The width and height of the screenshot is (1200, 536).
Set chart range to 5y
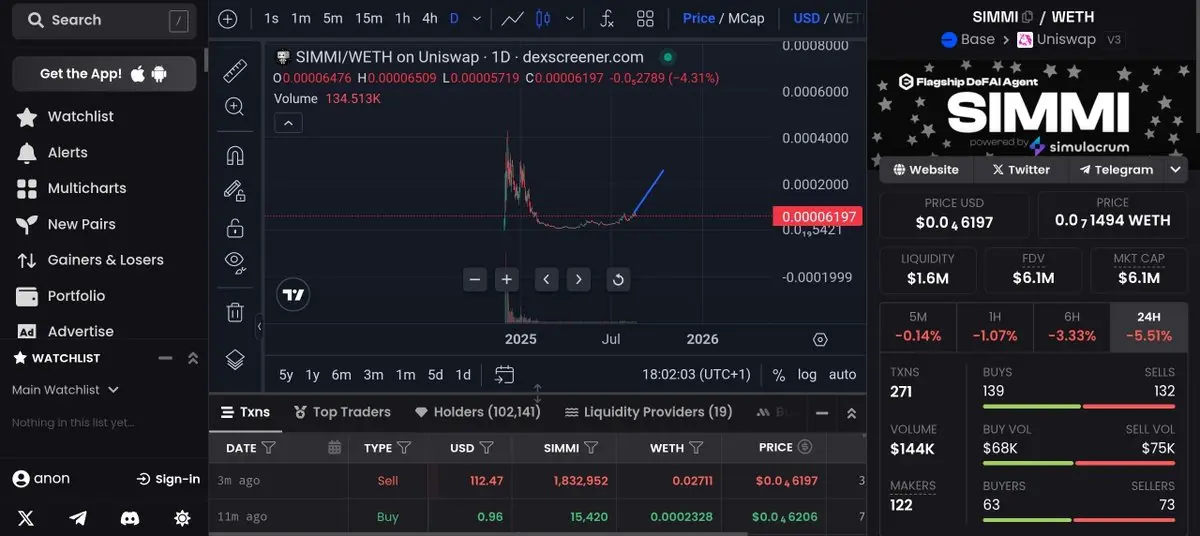(x=286, y=375)
